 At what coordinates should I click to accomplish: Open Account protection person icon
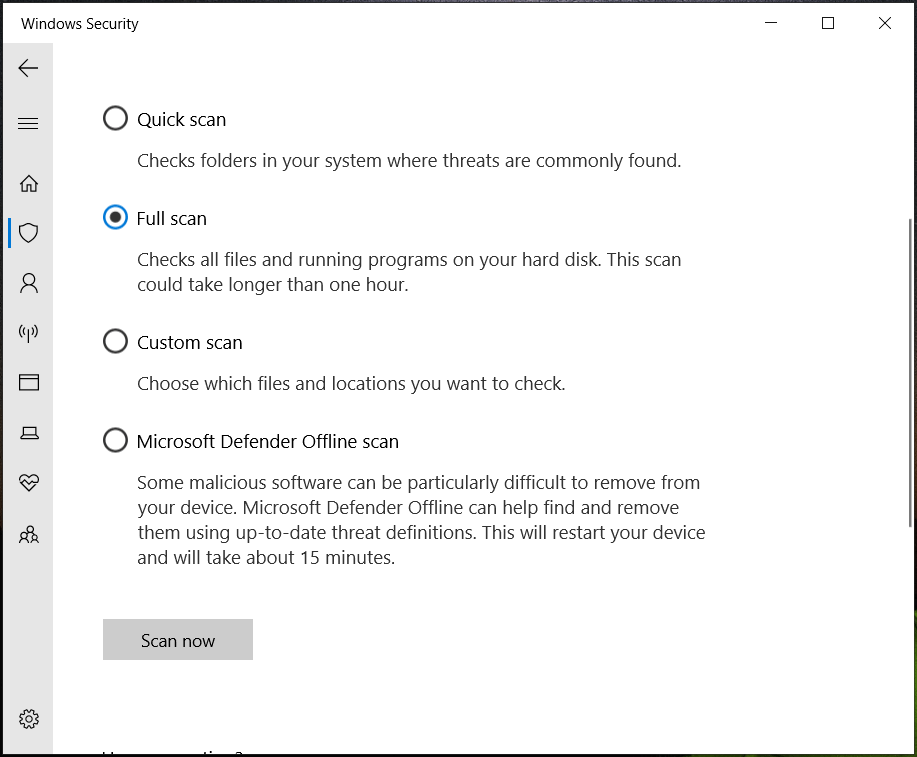29,283
